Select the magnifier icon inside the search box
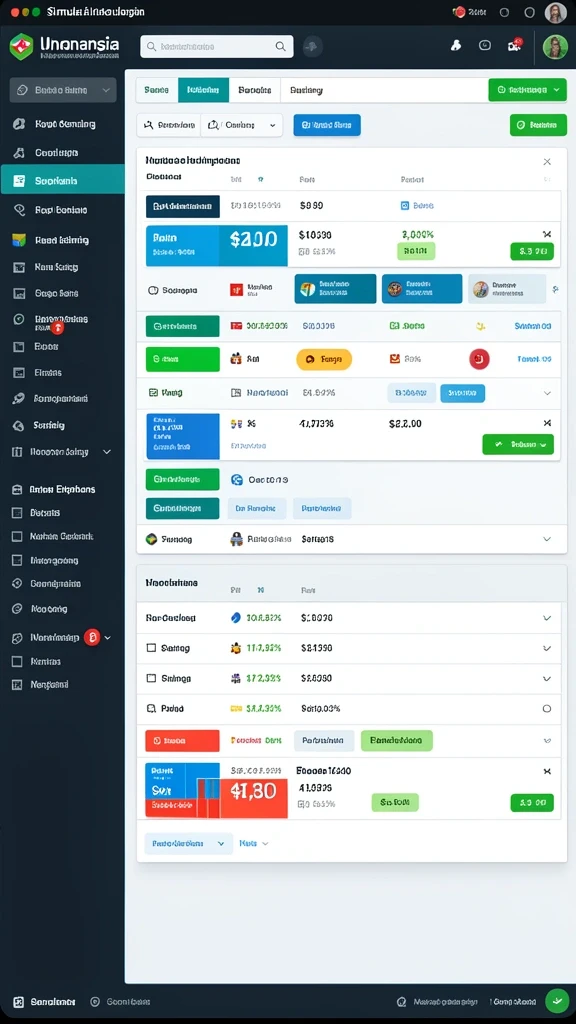This screenshot has width=576, height=1024. pos(280,46)
